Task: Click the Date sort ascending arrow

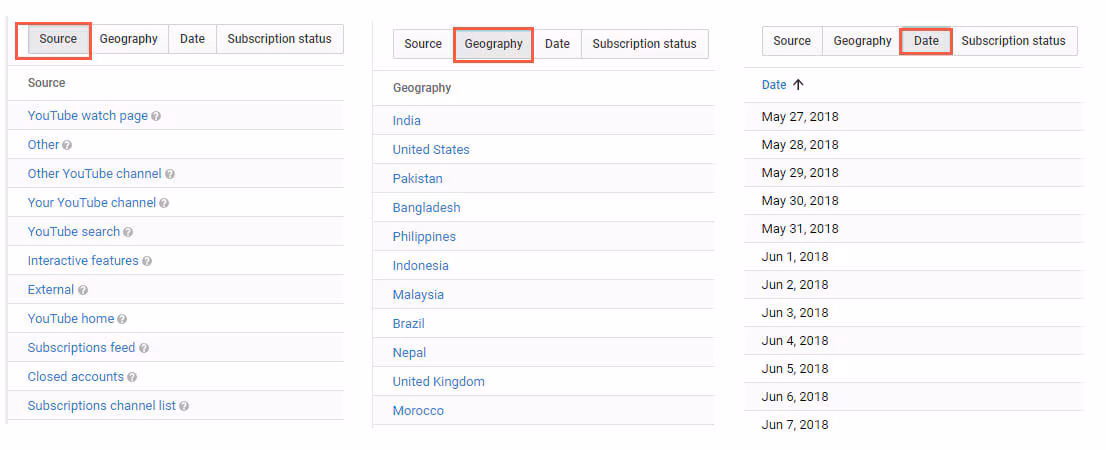Action: (798, 85)
